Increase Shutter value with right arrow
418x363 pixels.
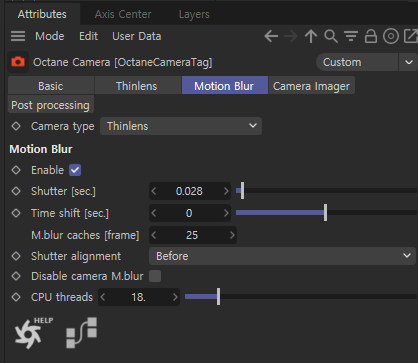coord(226,191)
